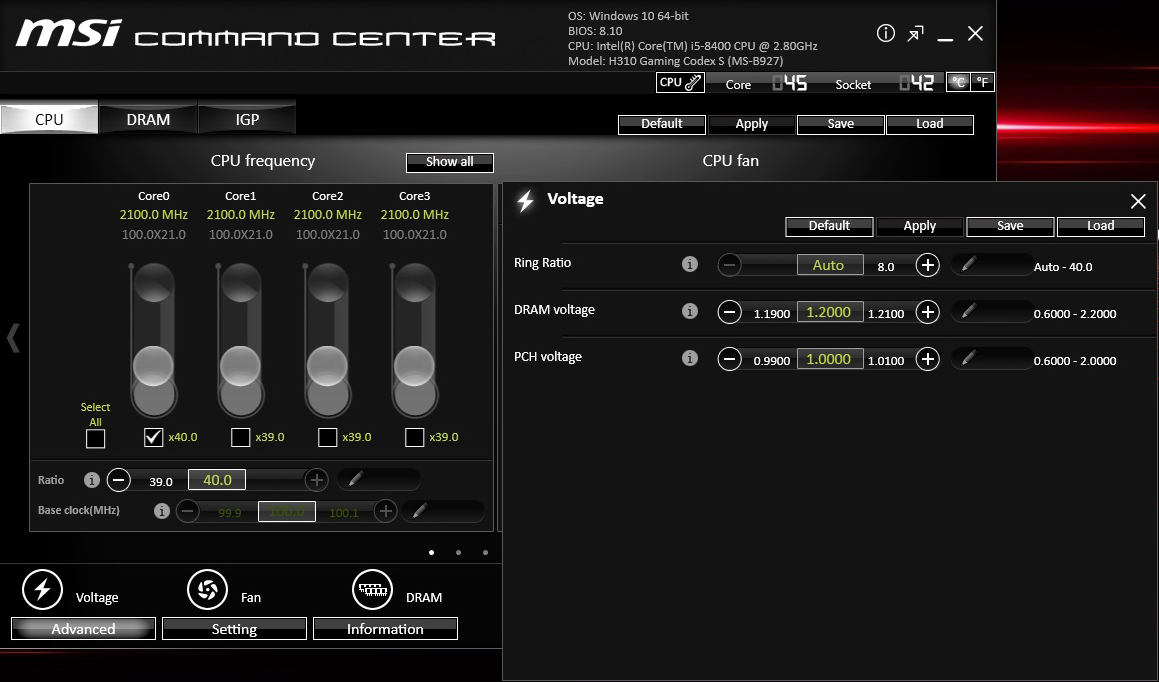1159x682 pixels.
Task: Click the PCH voltage info icon
Action: coord(690,358)
